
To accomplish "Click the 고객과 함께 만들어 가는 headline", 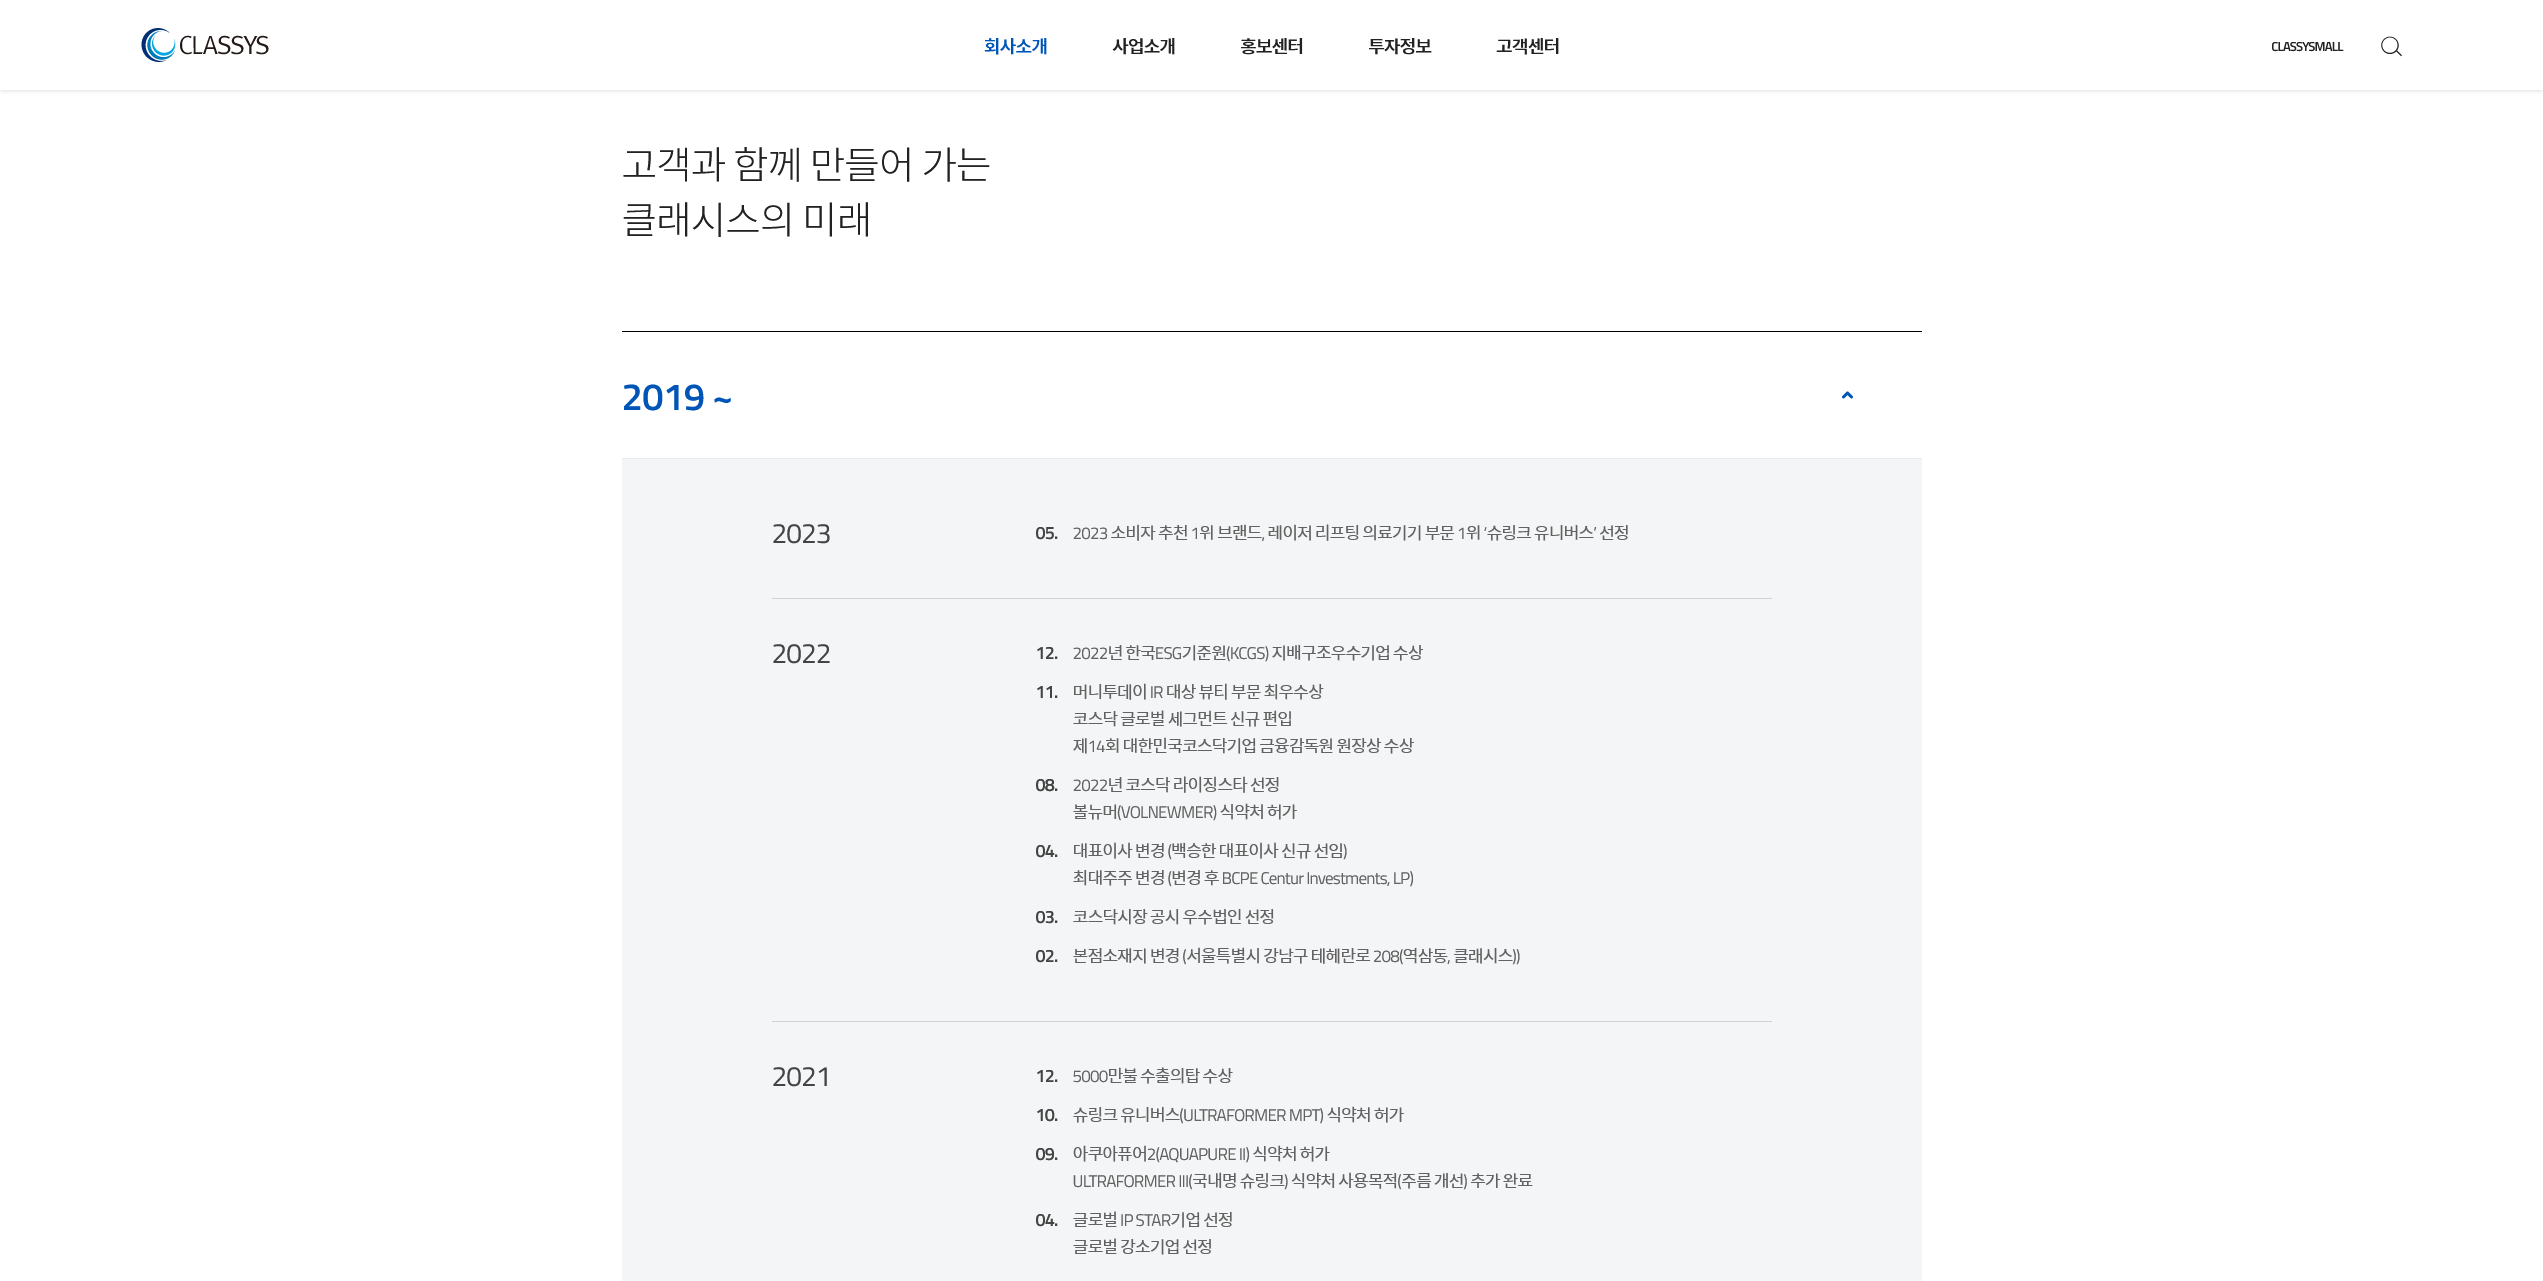I will tap(806, 165).
